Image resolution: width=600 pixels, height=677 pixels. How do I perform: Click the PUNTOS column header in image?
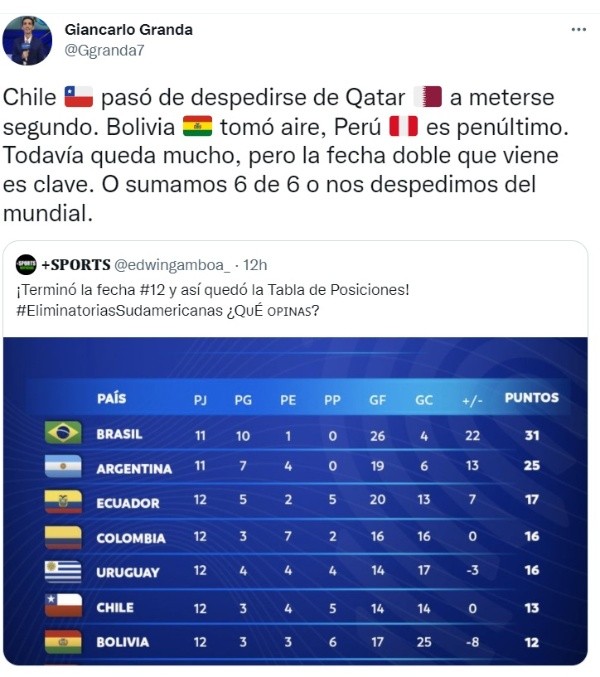coord(531,398)
